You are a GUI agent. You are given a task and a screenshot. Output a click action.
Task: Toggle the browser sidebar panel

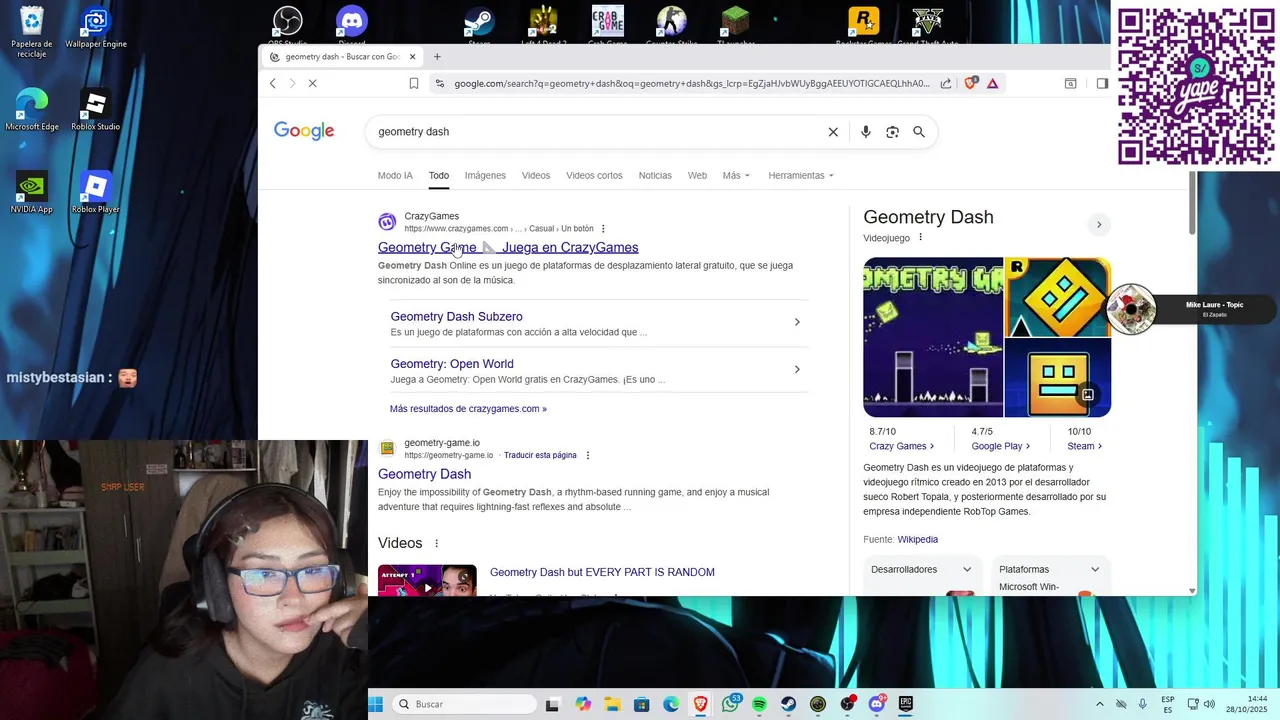tap(1102, 84)
